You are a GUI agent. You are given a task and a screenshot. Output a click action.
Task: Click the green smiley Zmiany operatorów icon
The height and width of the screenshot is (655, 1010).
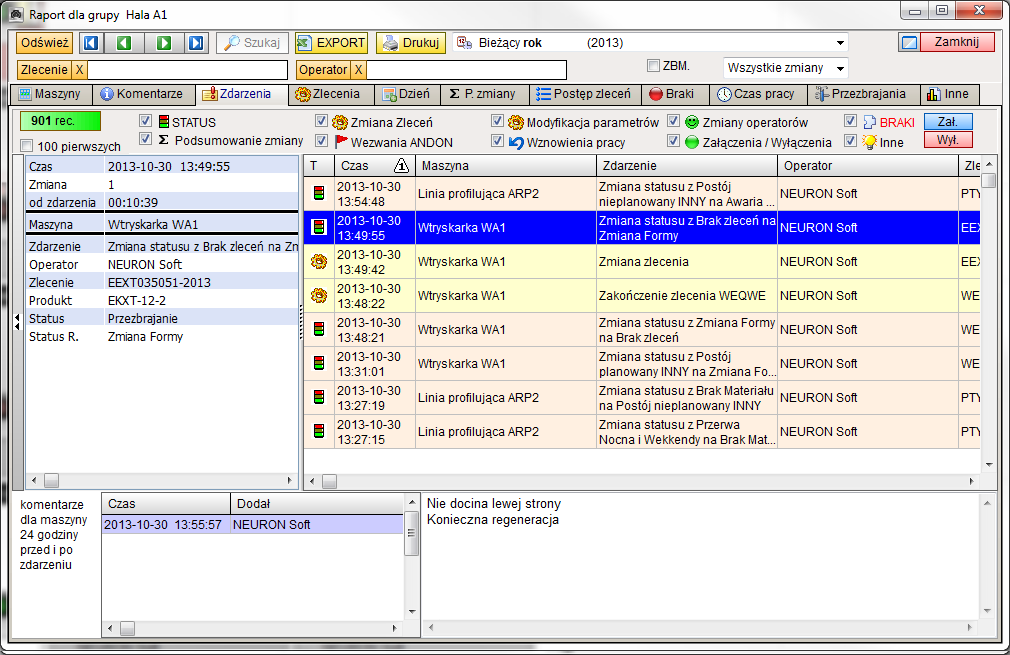pos(692,122)
